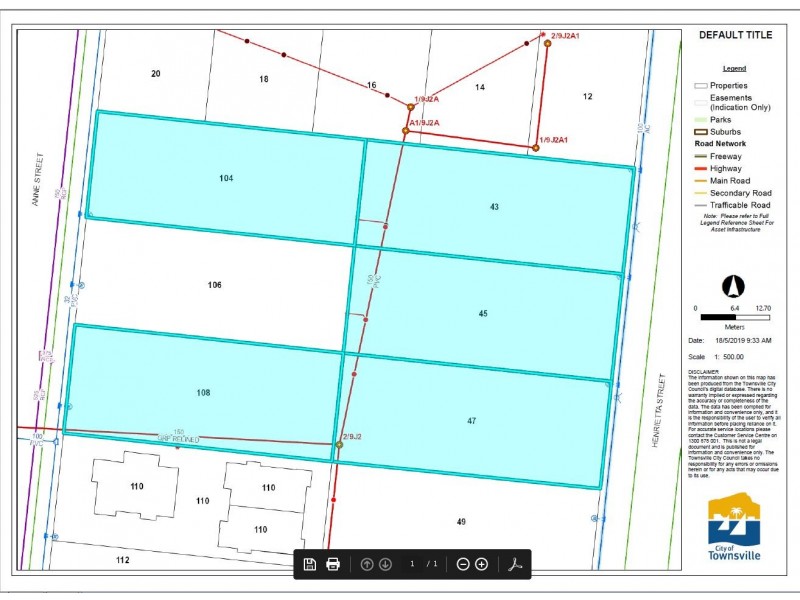Viewport: 800px width, 600px height.
Task: Select highlighted lot 43
Action: 494,206
